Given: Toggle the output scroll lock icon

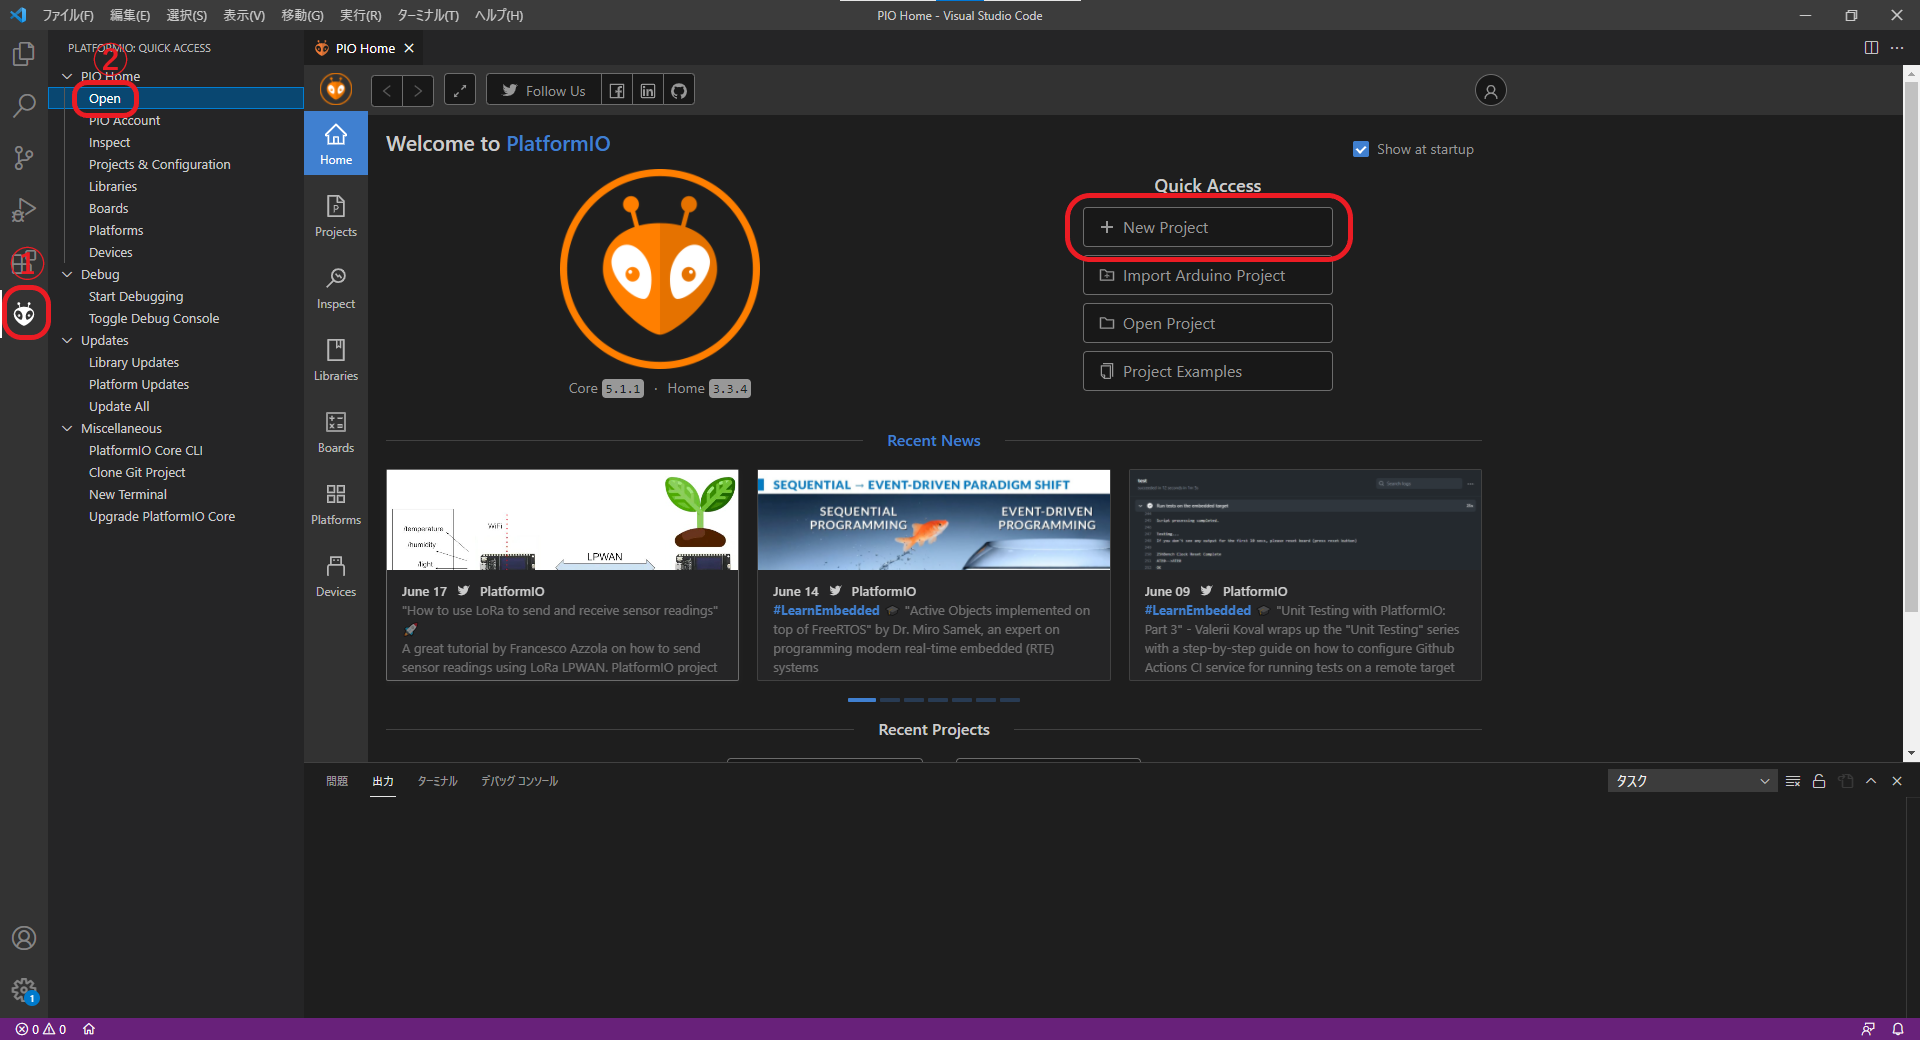Looking at the screenshot, I should coord(1819,781).
